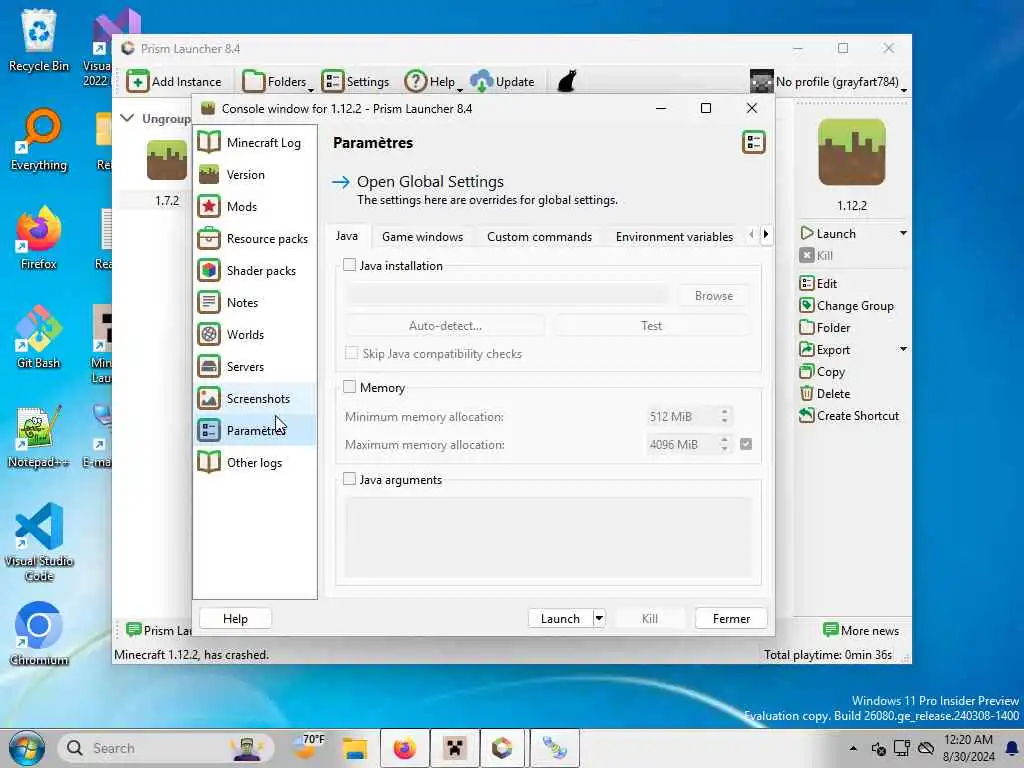Screen dimensions: 1024x768
Task: Click the Prism Launcher cat icon
Action: click(x=566, y=82)
